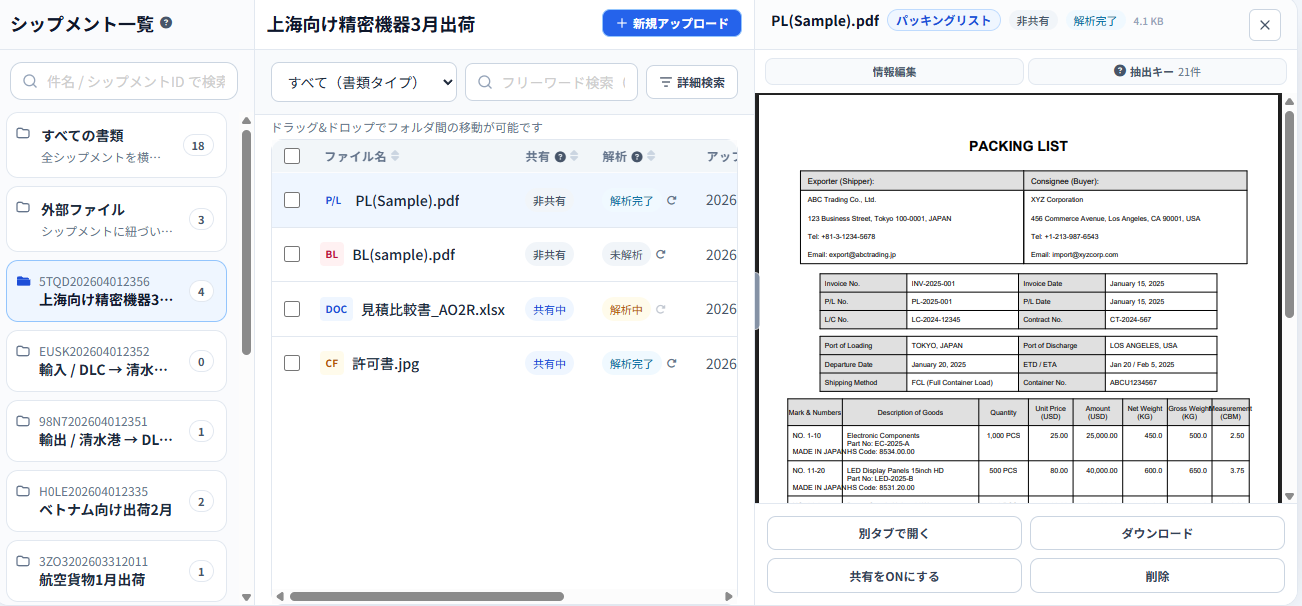
Task: Click the re-run analysis icon on 許可書.jpg
Action: click(x=671, y=363)
